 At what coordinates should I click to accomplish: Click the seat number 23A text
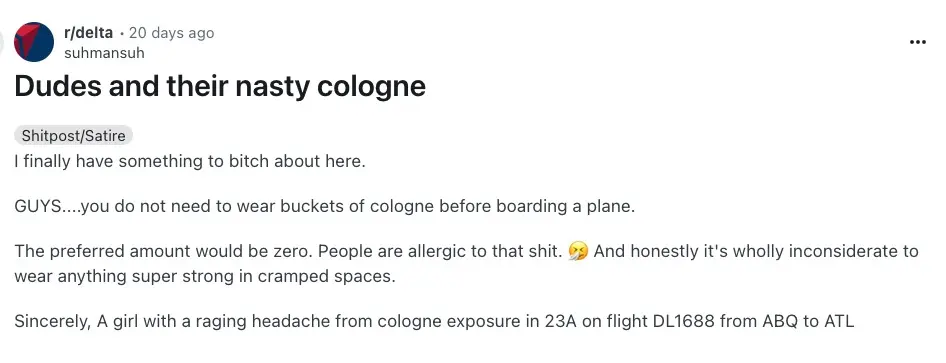point(561,321)
